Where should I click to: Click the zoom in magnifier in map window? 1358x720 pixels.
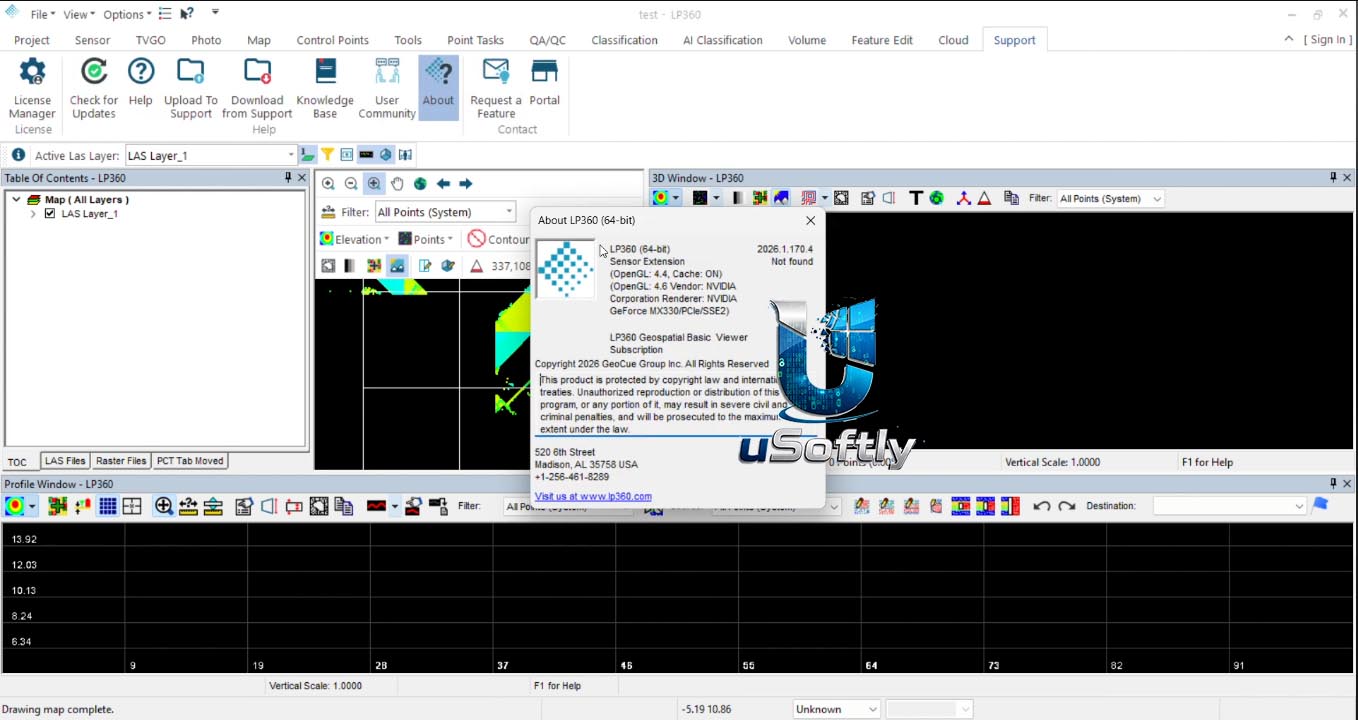[328, 184]
